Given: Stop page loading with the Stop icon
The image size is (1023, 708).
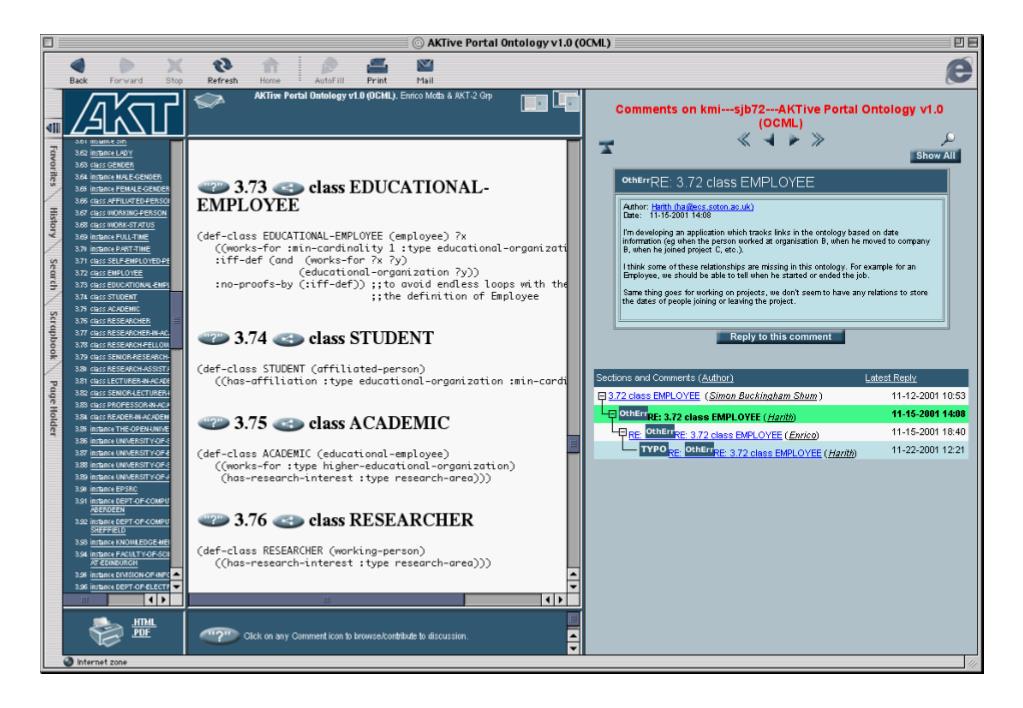Looking at the screenshot, I should [x=174, y=66].
